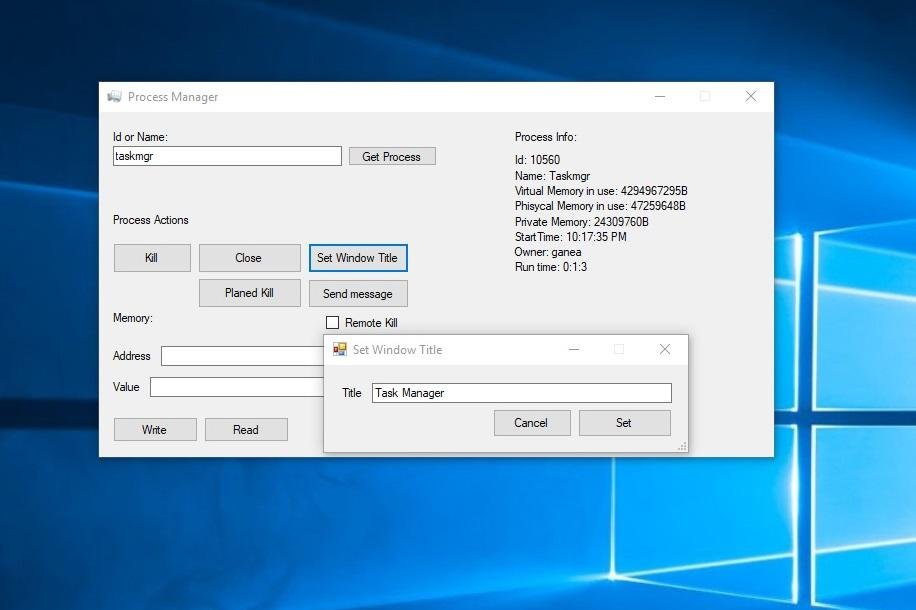This screenshot has height=610, width=916.
Task: Click Set to apply the title
Action: pos(624,422)
